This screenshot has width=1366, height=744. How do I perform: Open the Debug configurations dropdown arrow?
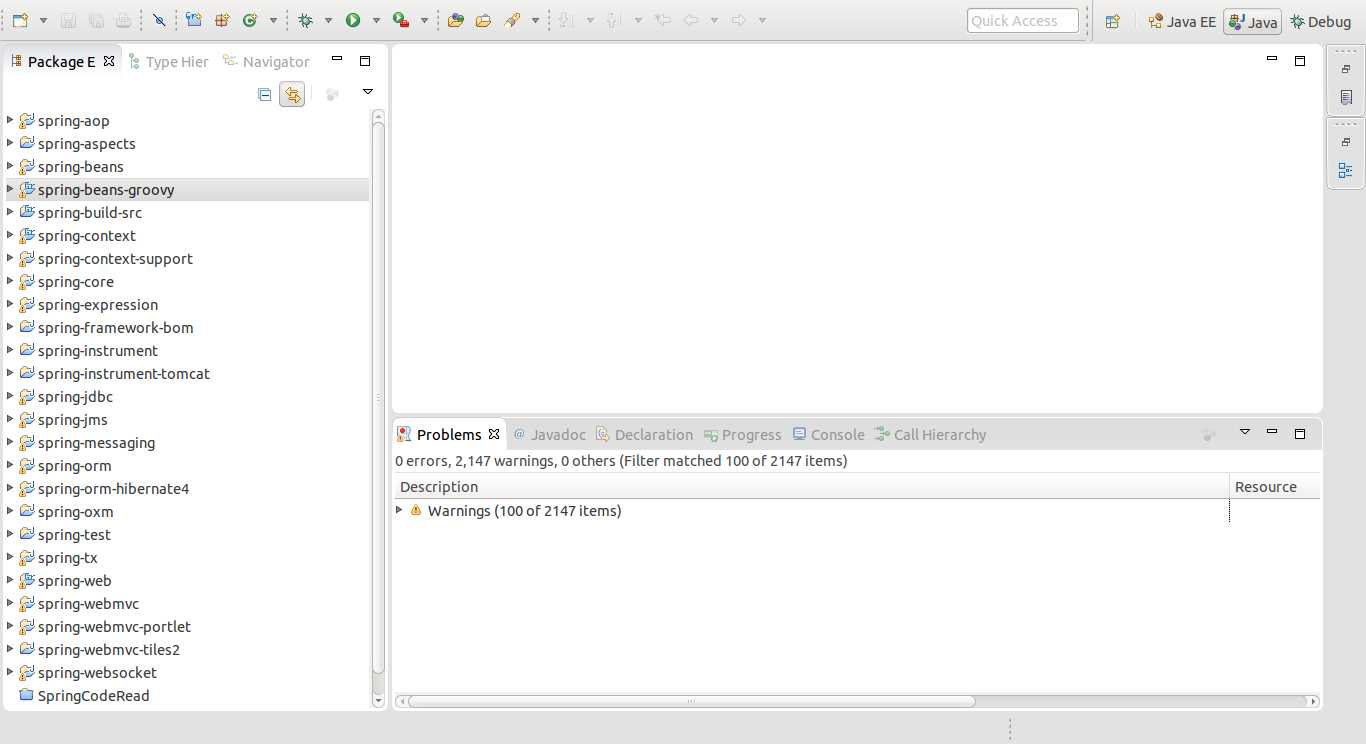pos(328,20)
